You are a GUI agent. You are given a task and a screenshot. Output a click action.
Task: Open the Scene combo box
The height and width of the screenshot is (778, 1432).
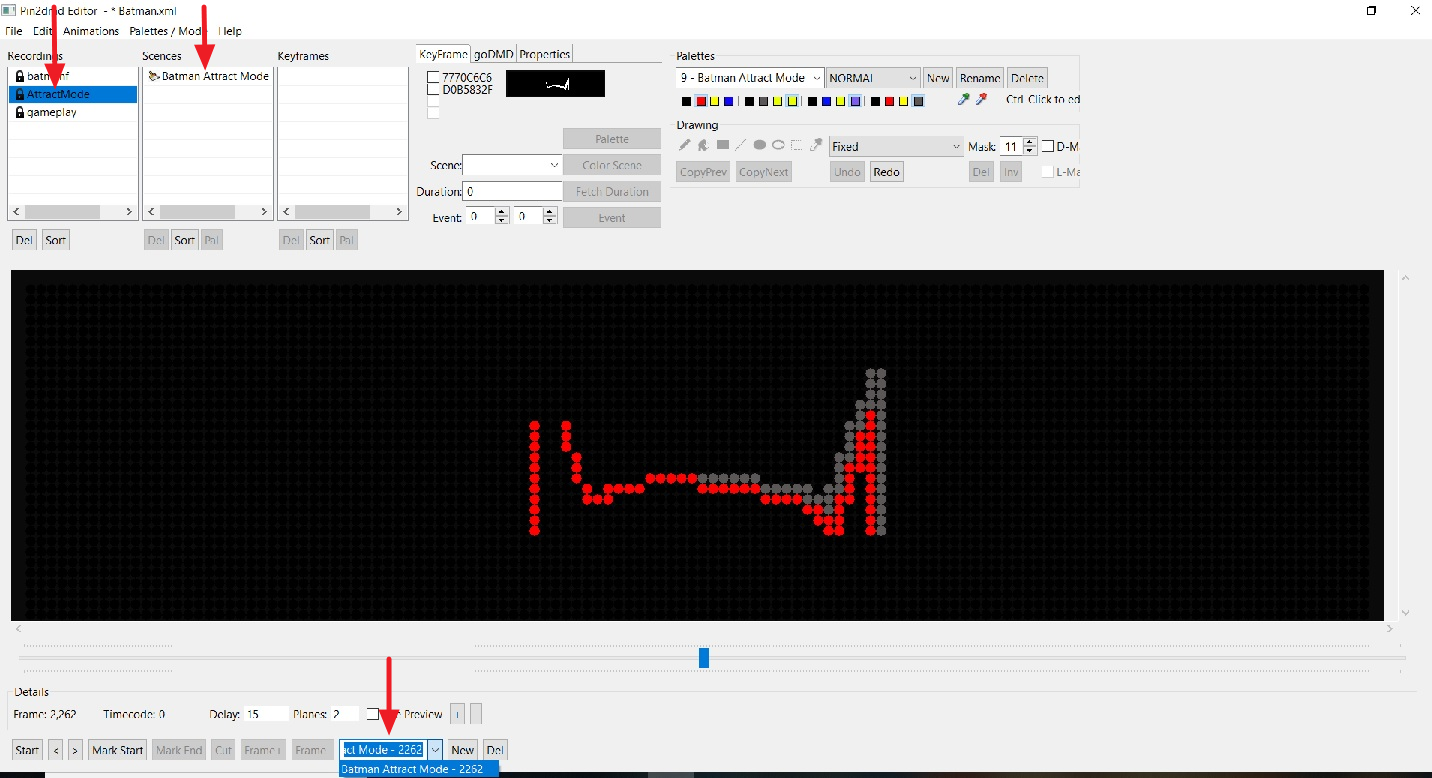(x=512, y=164)
